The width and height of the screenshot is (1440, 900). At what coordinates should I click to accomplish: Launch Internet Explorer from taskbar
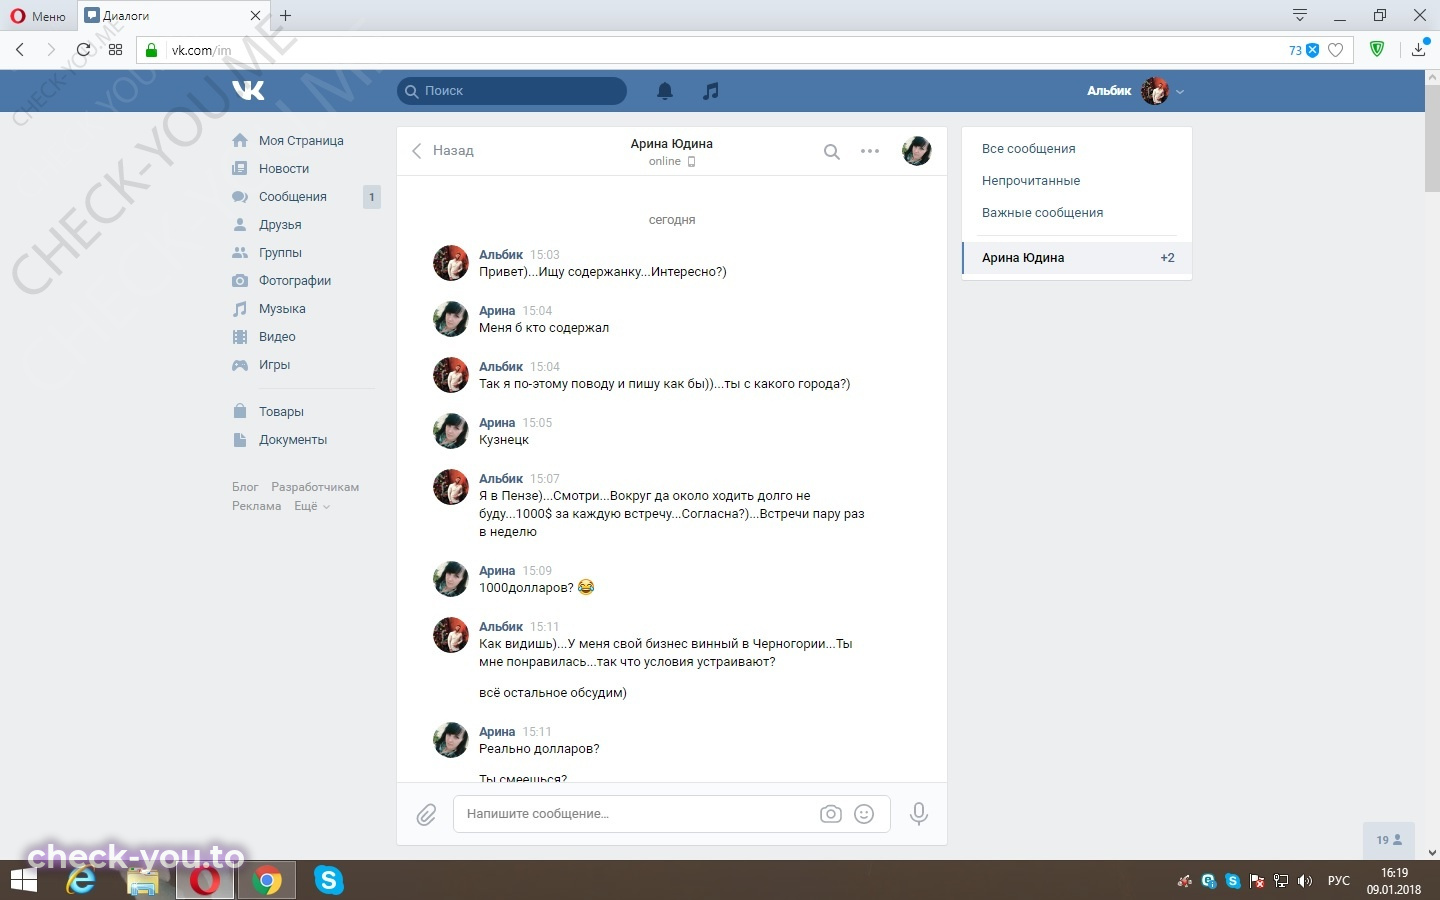click(x=81, y=881)
